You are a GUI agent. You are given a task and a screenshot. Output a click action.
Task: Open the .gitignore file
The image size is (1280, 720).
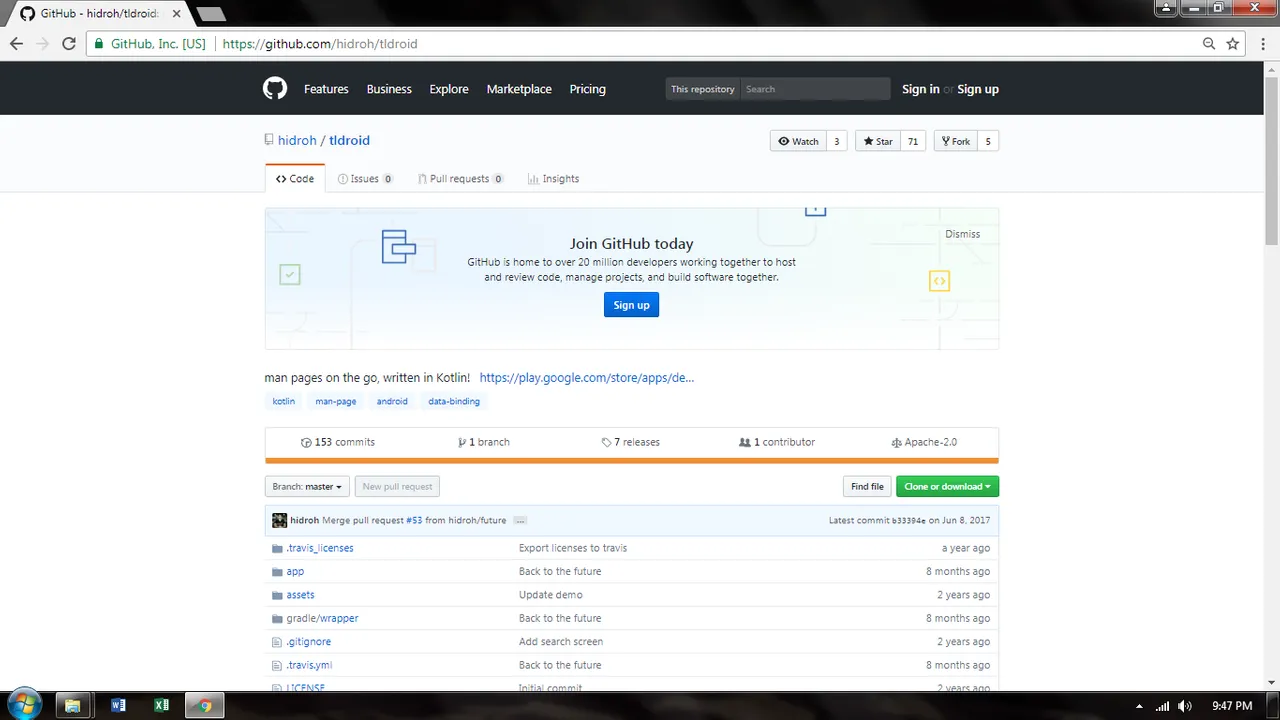click(x=308, y=642)
